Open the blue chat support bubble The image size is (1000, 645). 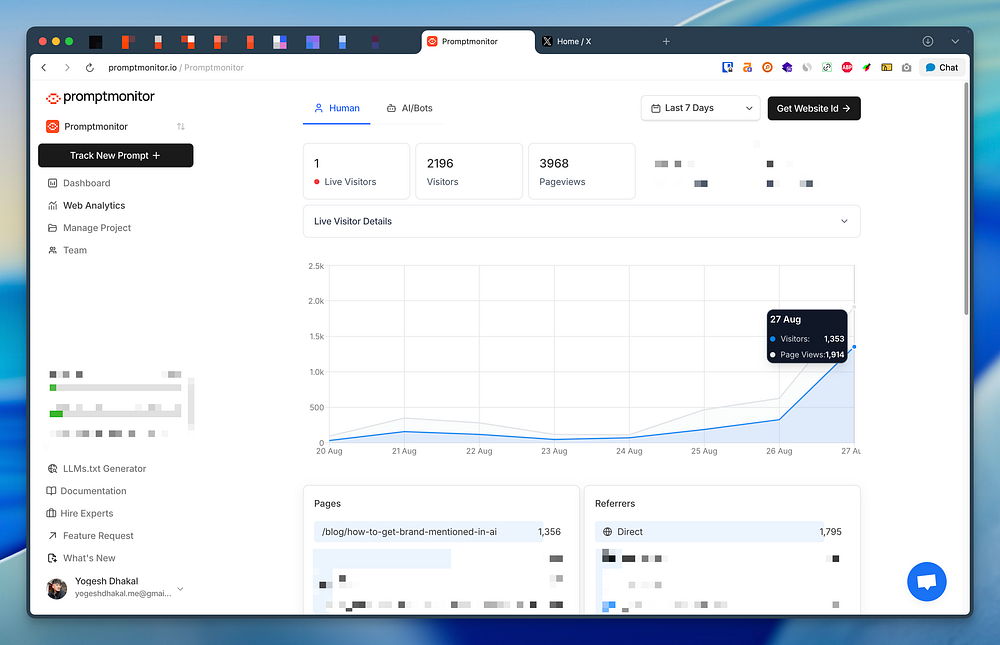click(x=927, y=581)
